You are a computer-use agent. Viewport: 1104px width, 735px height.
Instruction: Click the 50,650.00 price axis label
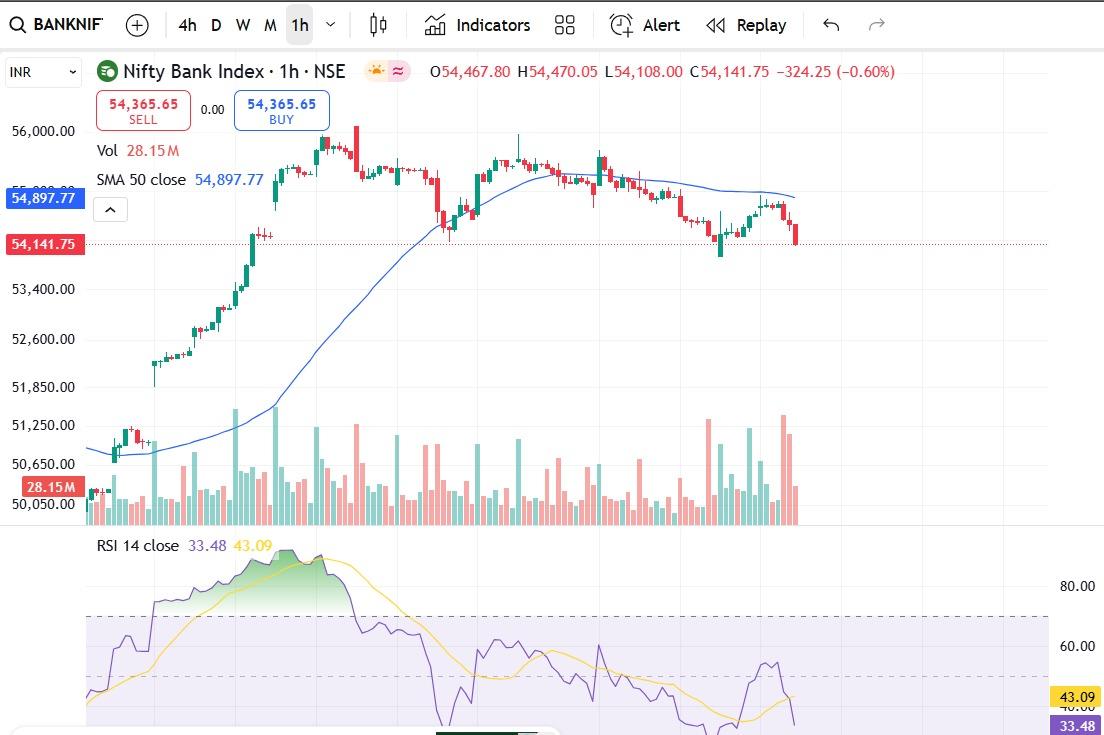(43, 464)
